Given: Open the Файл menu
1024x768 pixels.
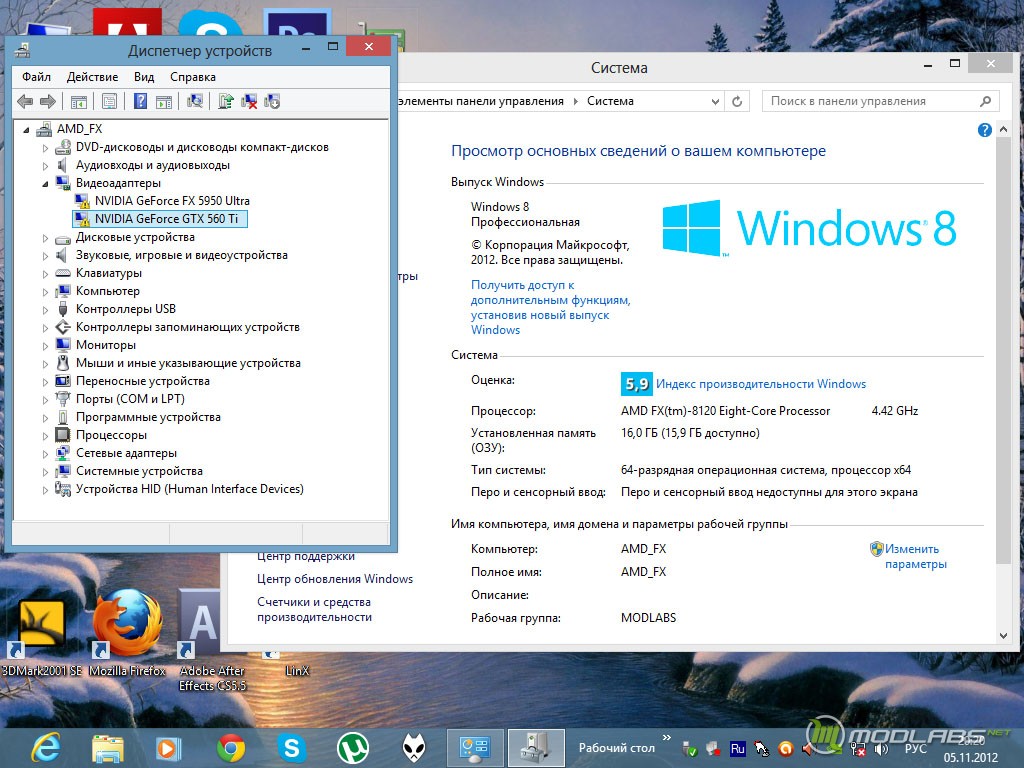Looking at the screenshot, I should click(37, 77).
